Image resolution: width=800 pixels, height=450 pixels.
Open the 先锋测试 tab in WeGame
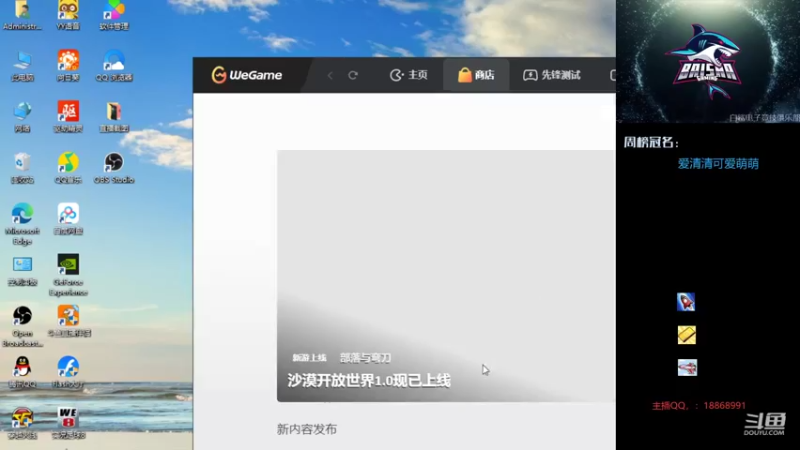pos(552,75)
